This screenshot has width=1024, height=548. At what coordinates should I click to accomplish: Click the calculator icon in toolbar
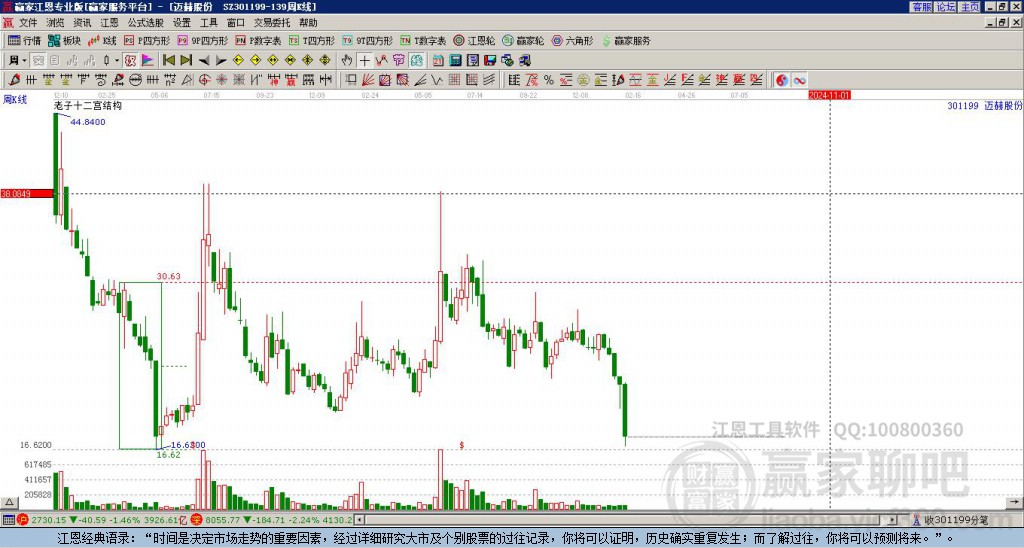(x=455, y=61)
